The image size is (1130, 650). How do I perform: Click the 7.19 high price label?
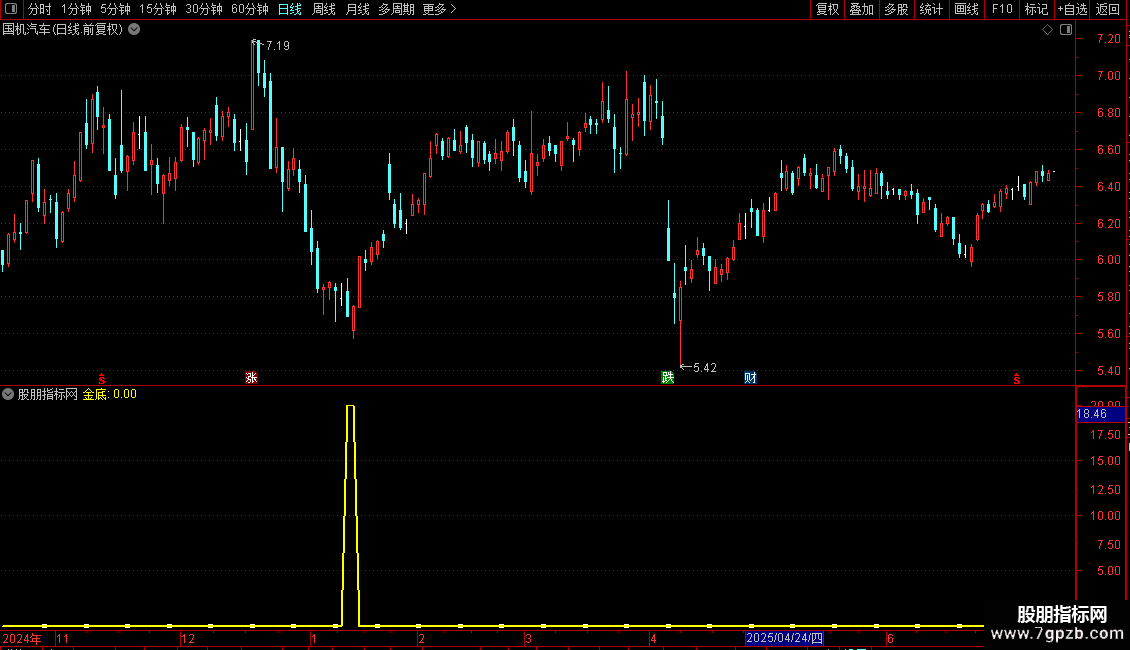coord(277,45)
